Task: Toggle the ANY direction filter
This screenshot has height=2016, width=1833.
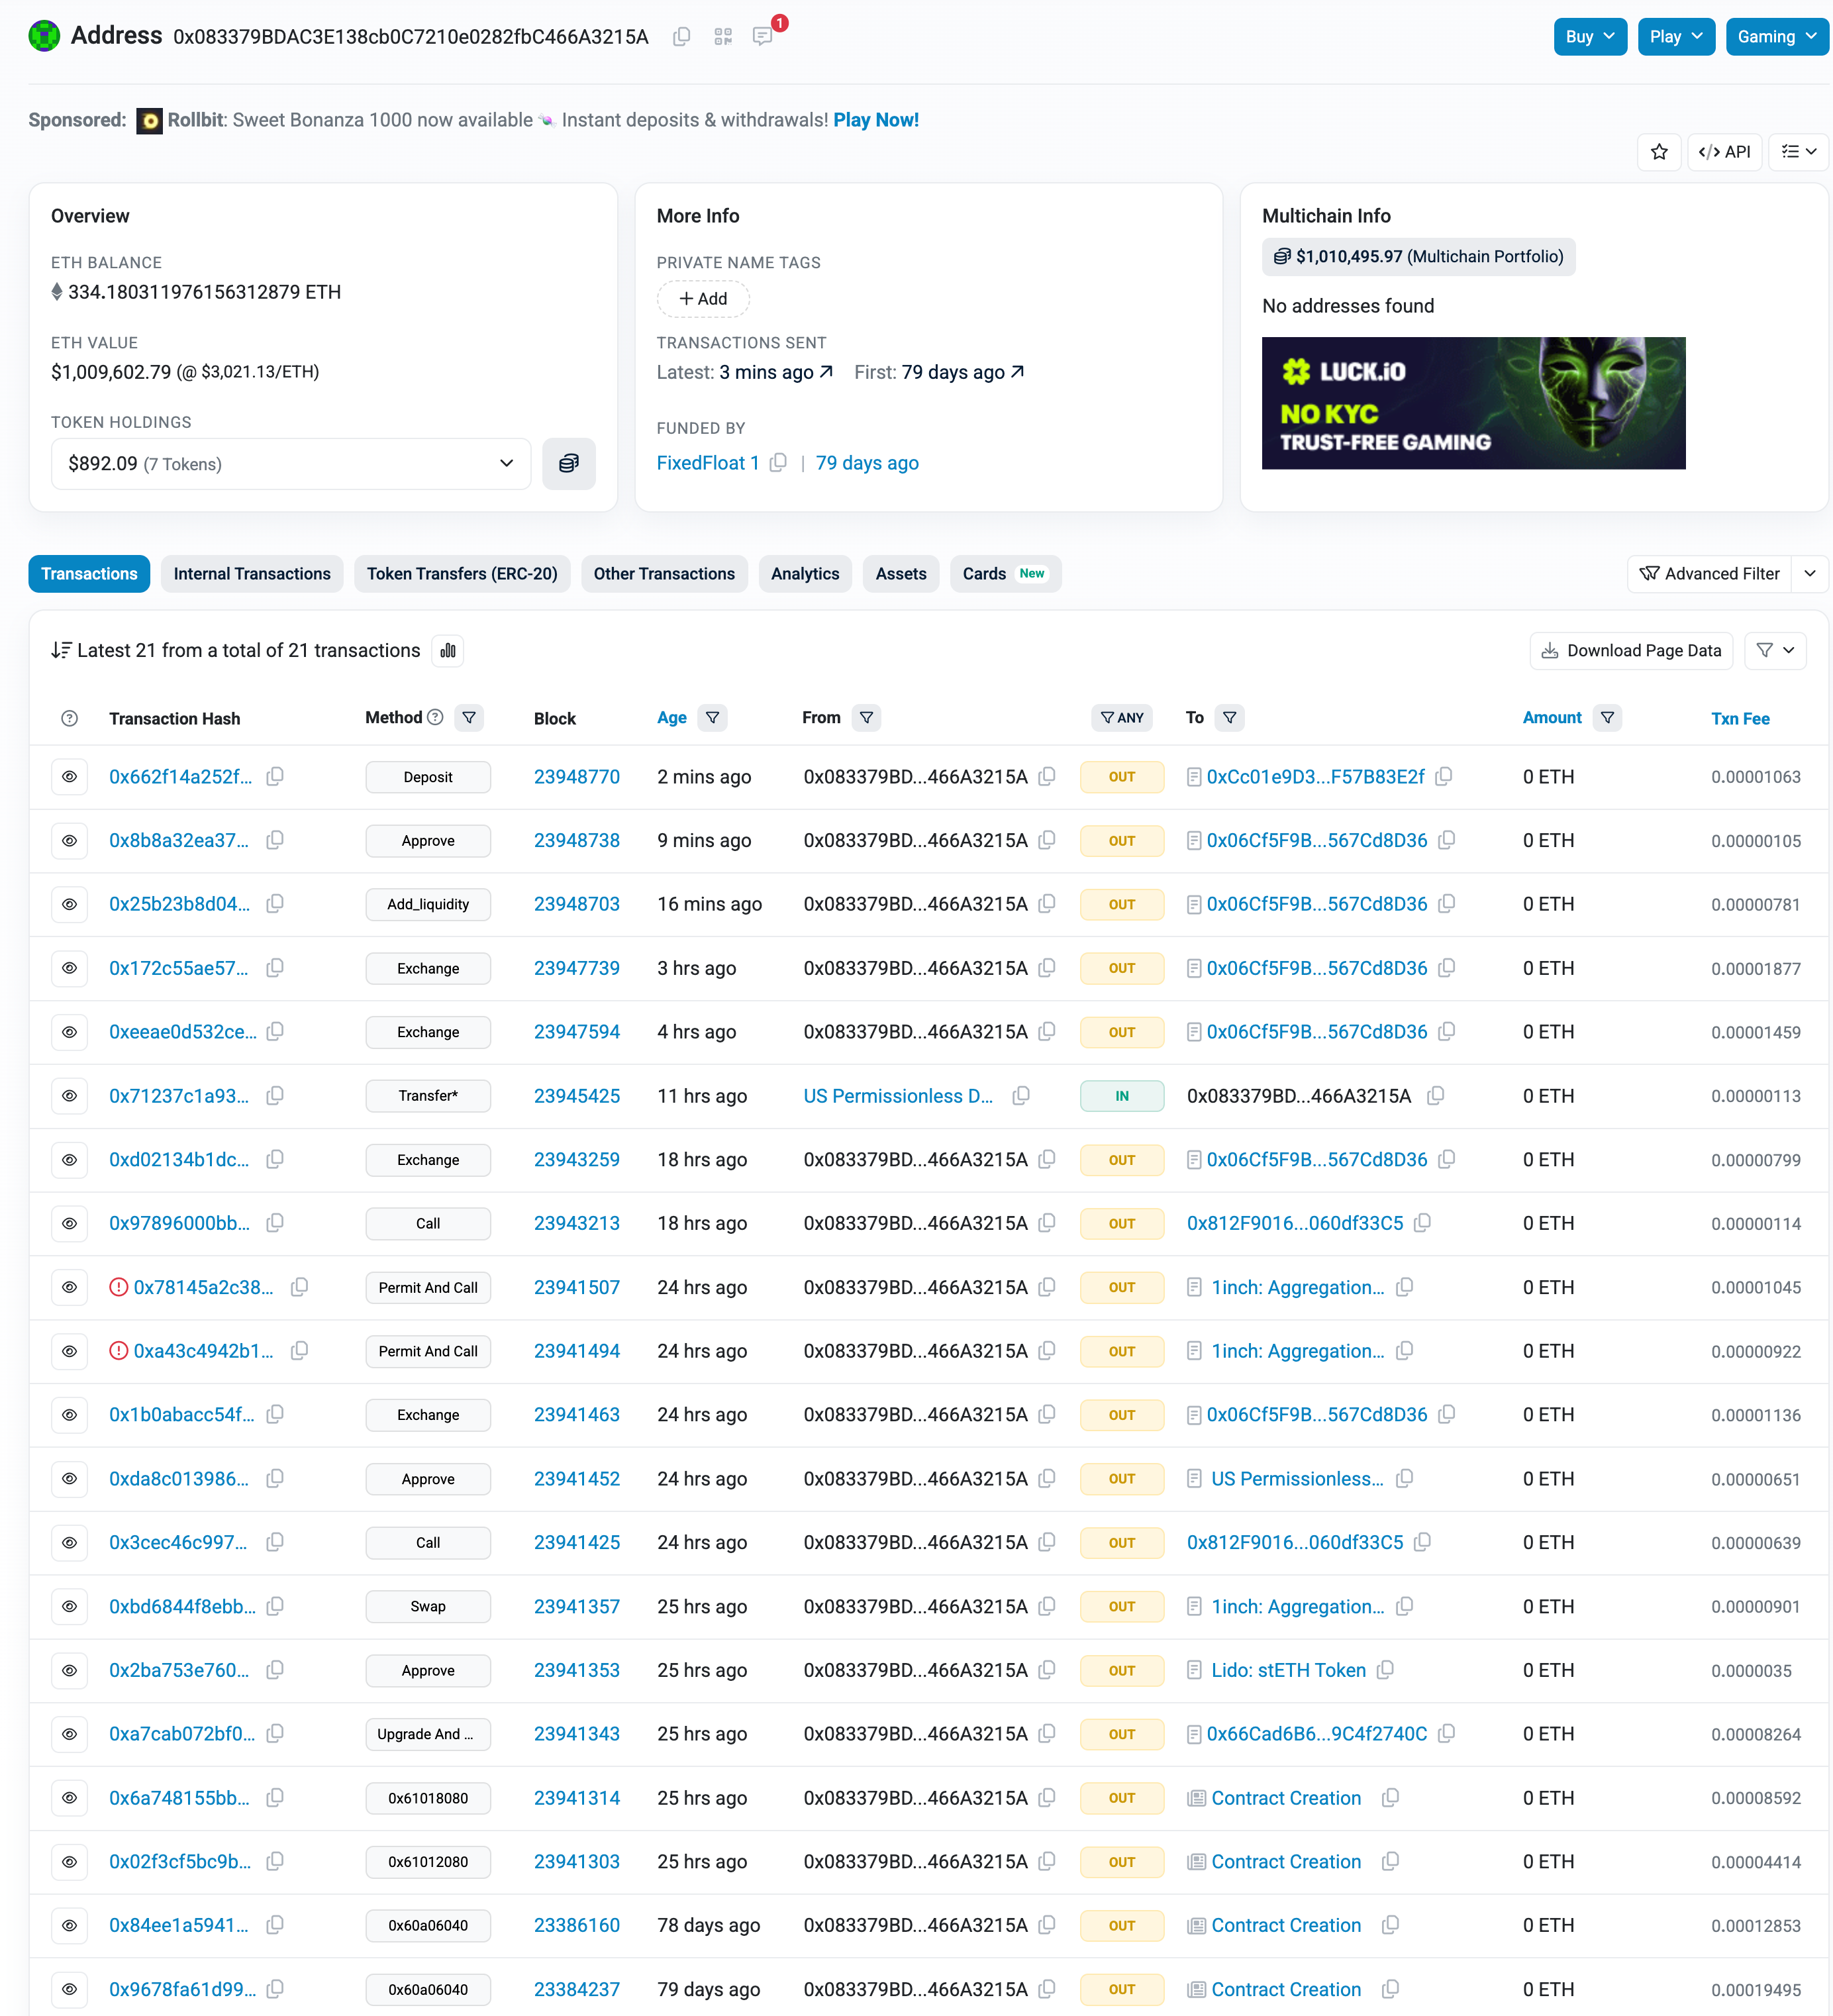Action: click(1121, 718)
